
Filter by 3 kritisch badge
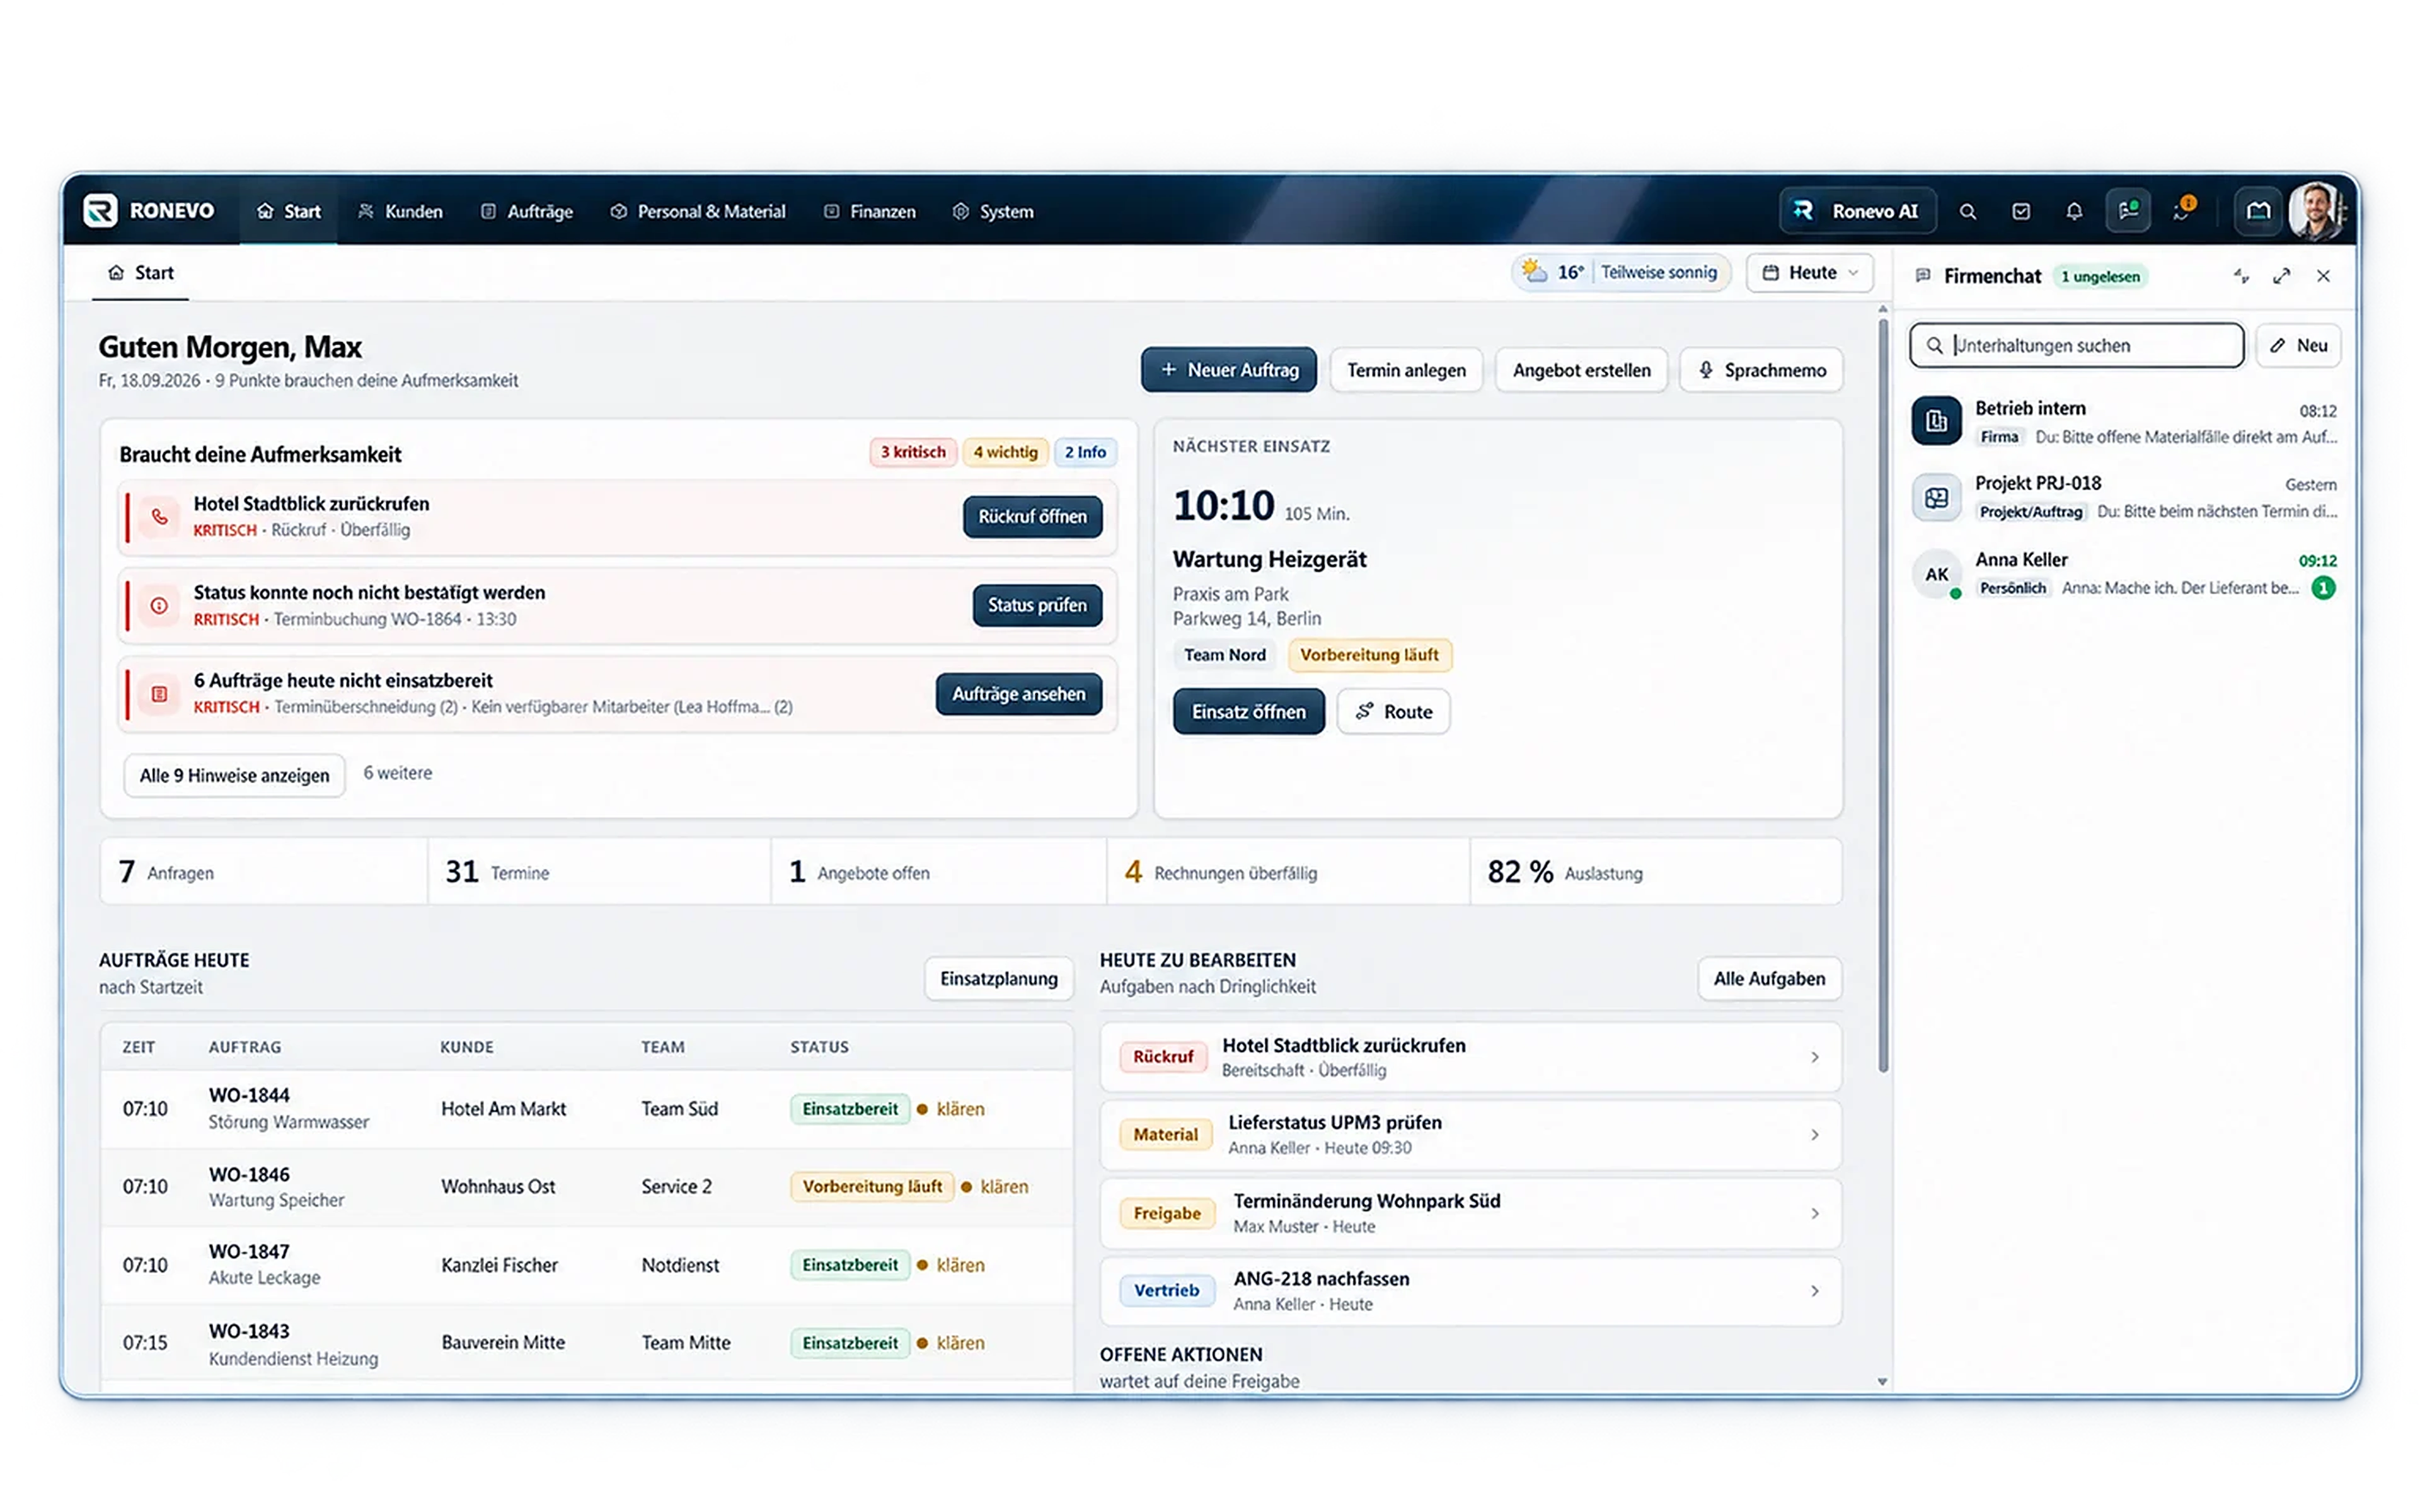tap(913, 452)
